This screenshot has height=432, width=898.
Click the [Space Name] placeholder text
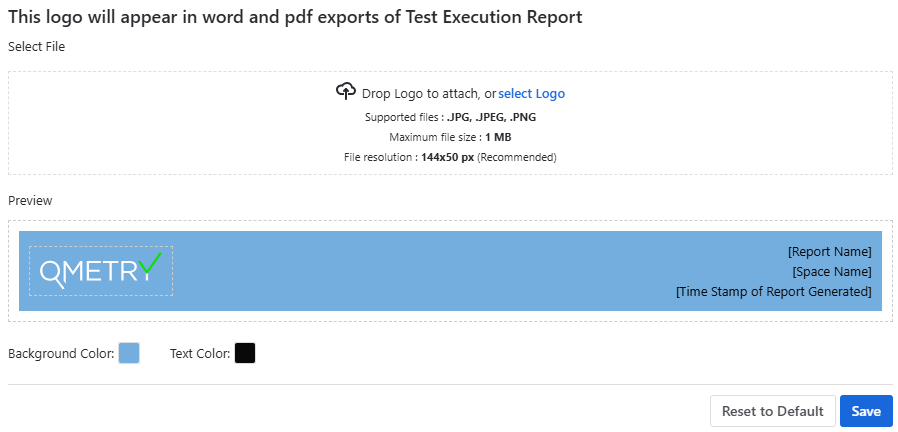coord(831,272)
